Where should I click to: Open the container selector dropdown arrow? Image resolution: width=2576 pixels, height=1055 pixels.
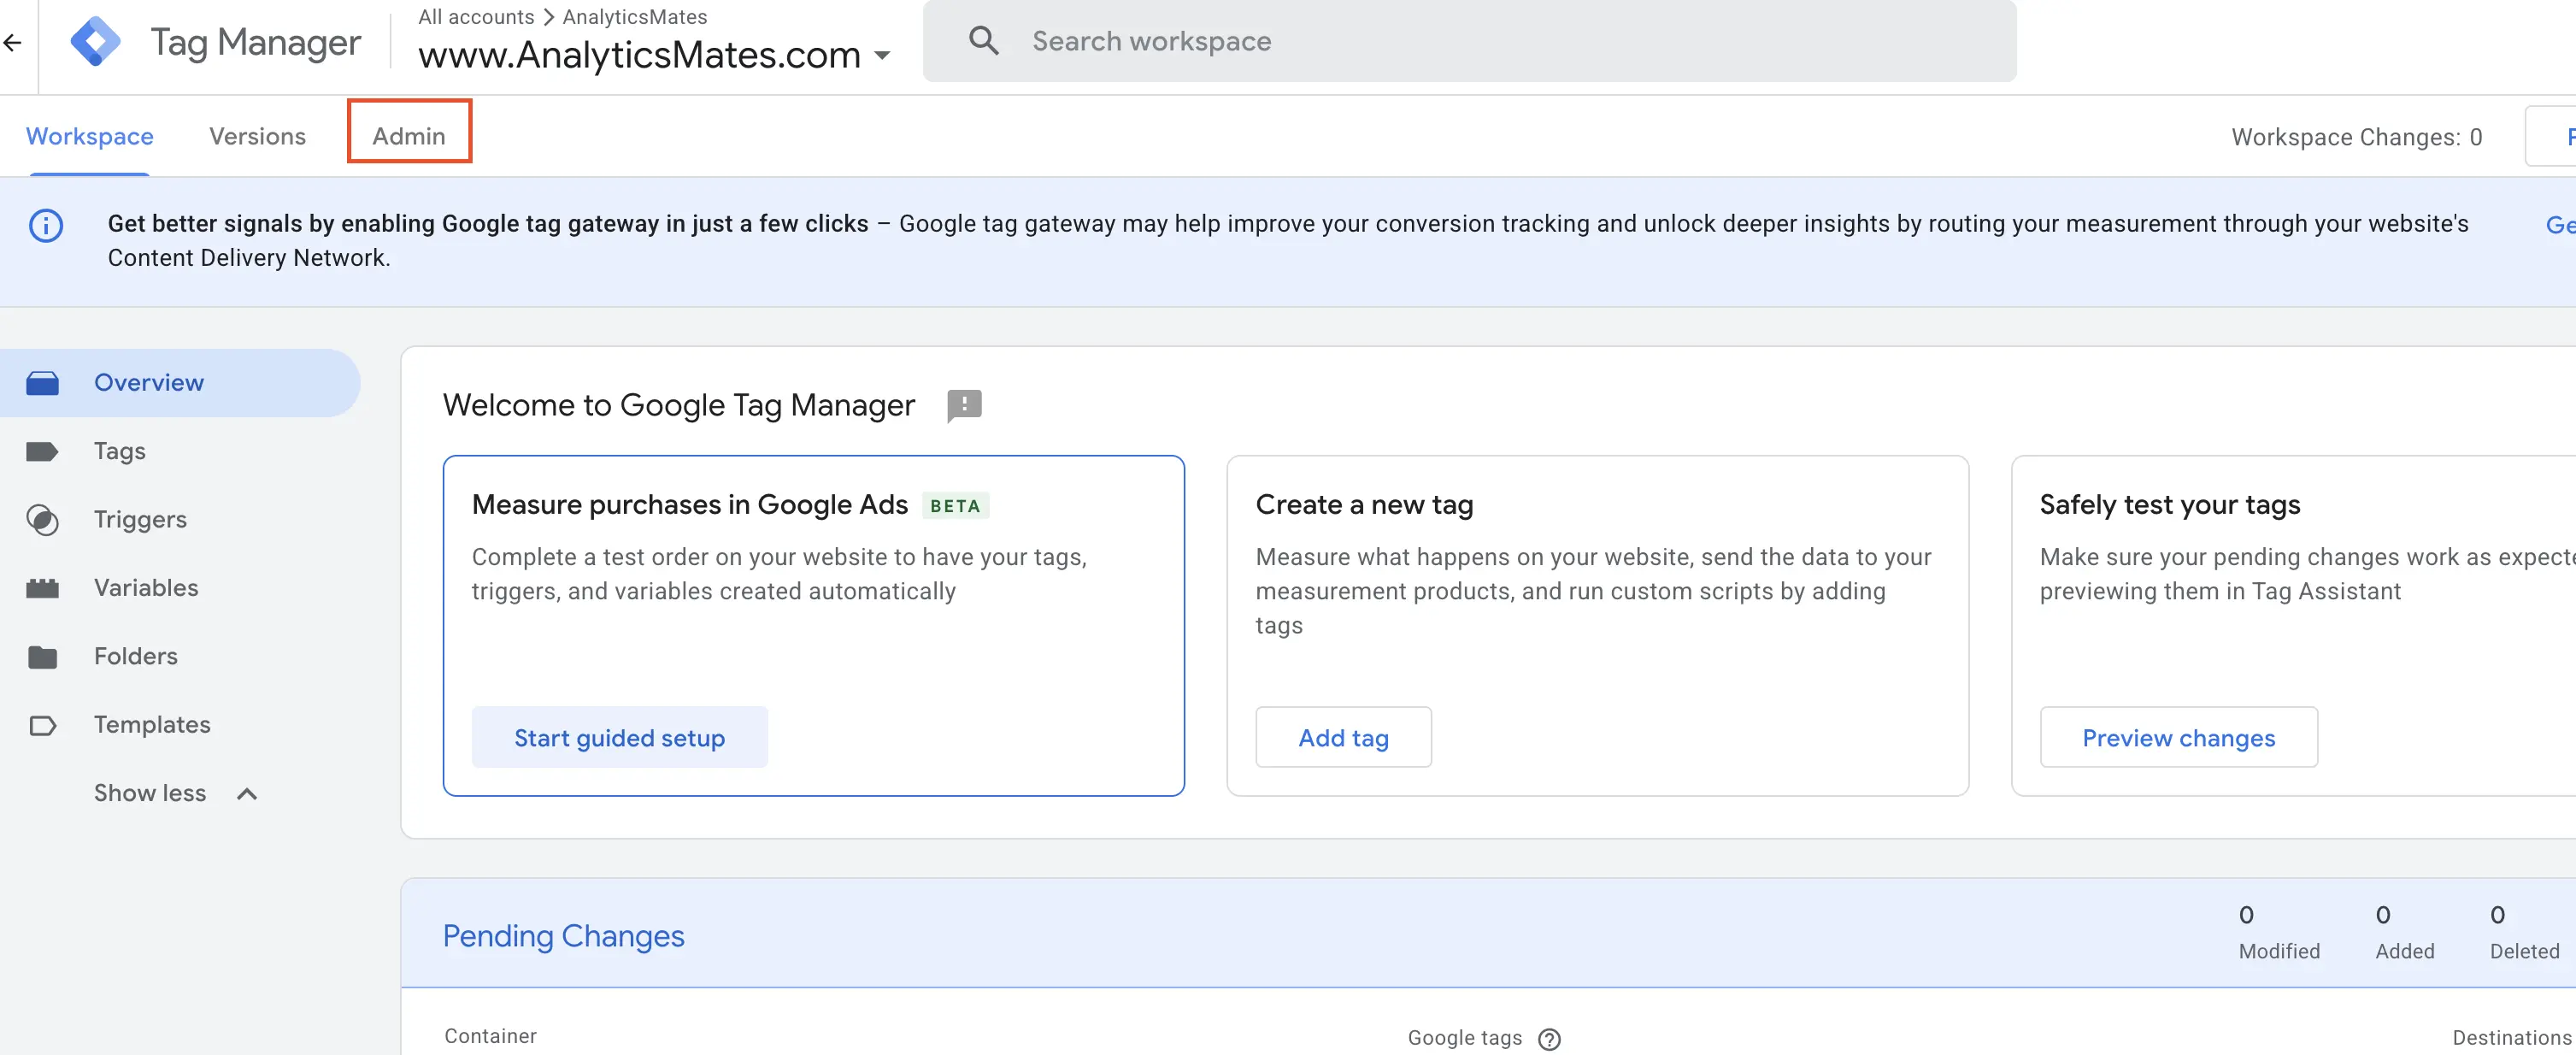[x=882, y=56]
